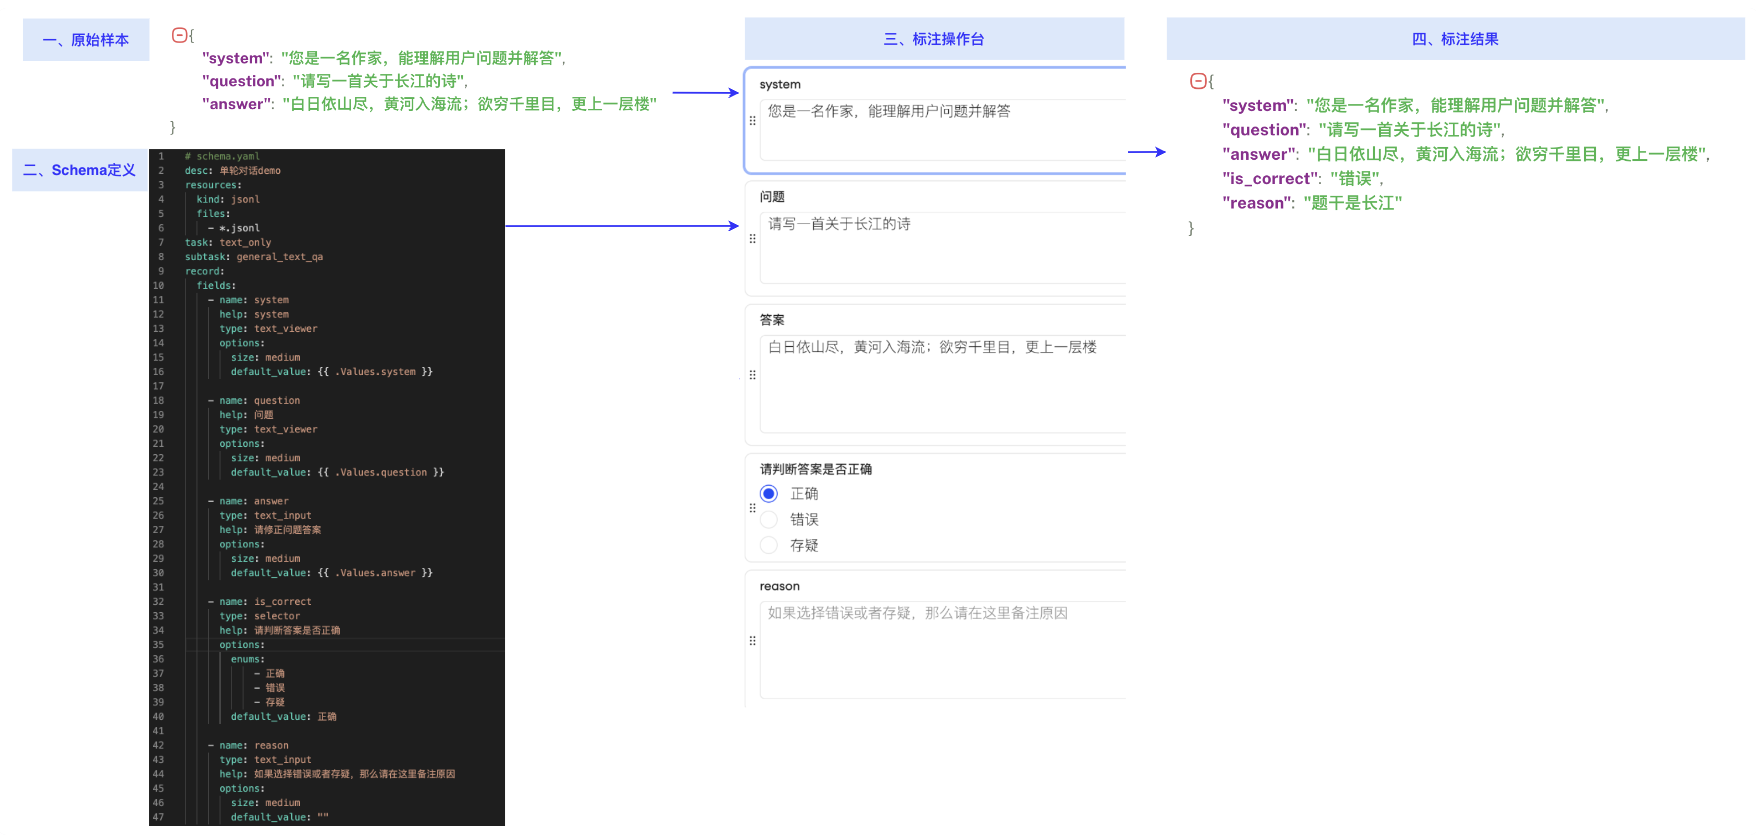Grab the drag handle beside 问题 field
The height and width of the screenshot is (836, 1756).
point(753,239)
